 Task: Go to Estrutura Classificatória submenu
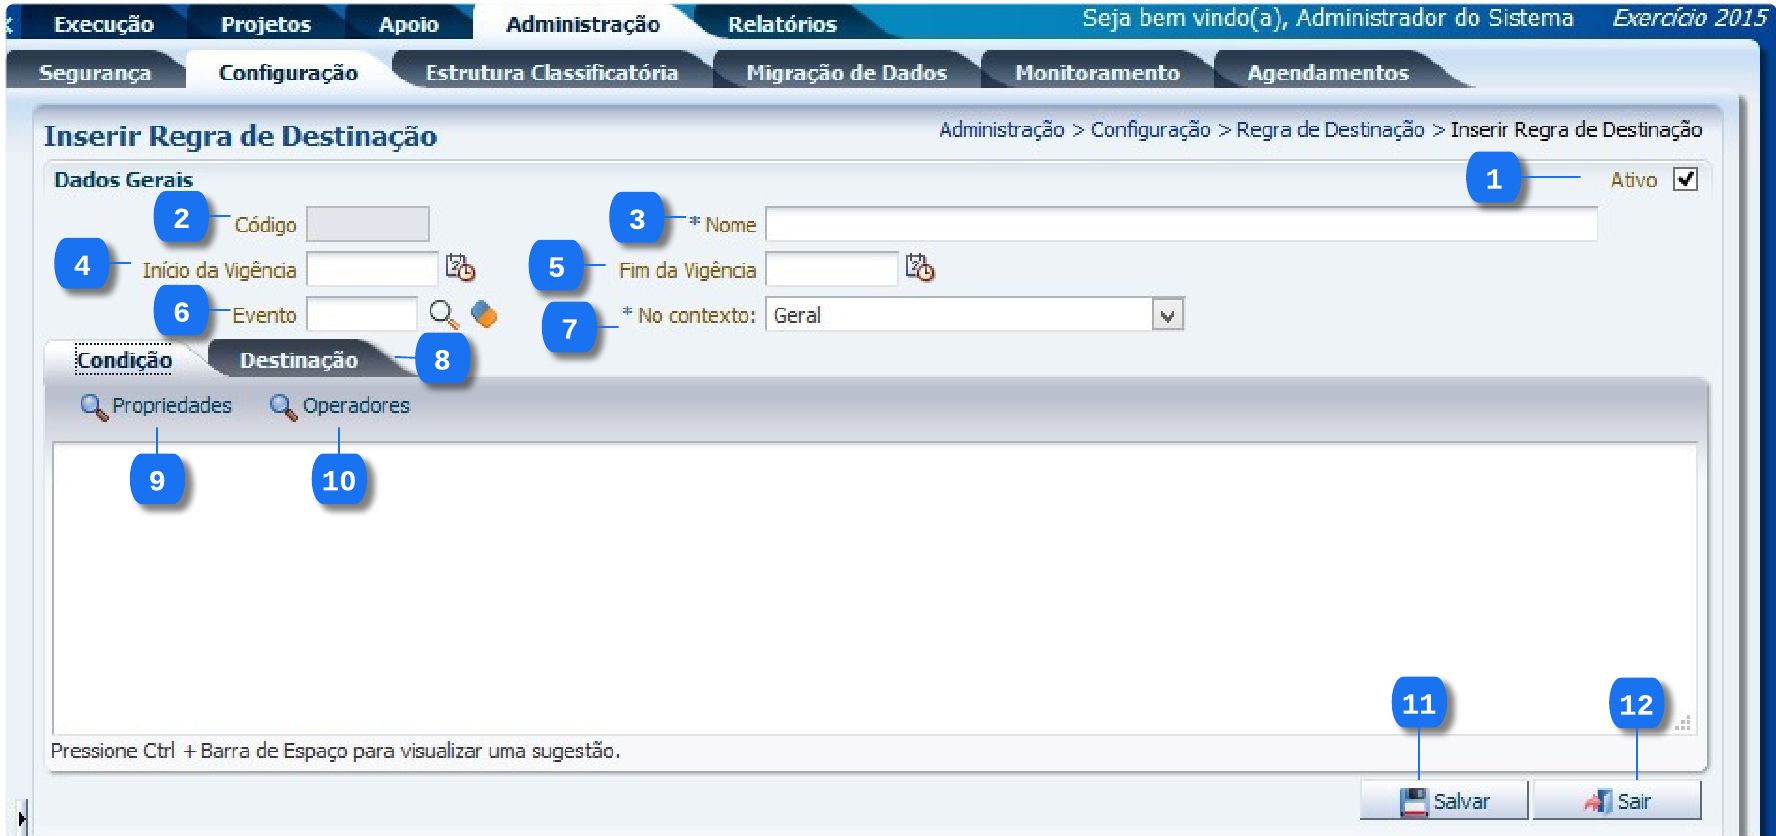[551, 73]
